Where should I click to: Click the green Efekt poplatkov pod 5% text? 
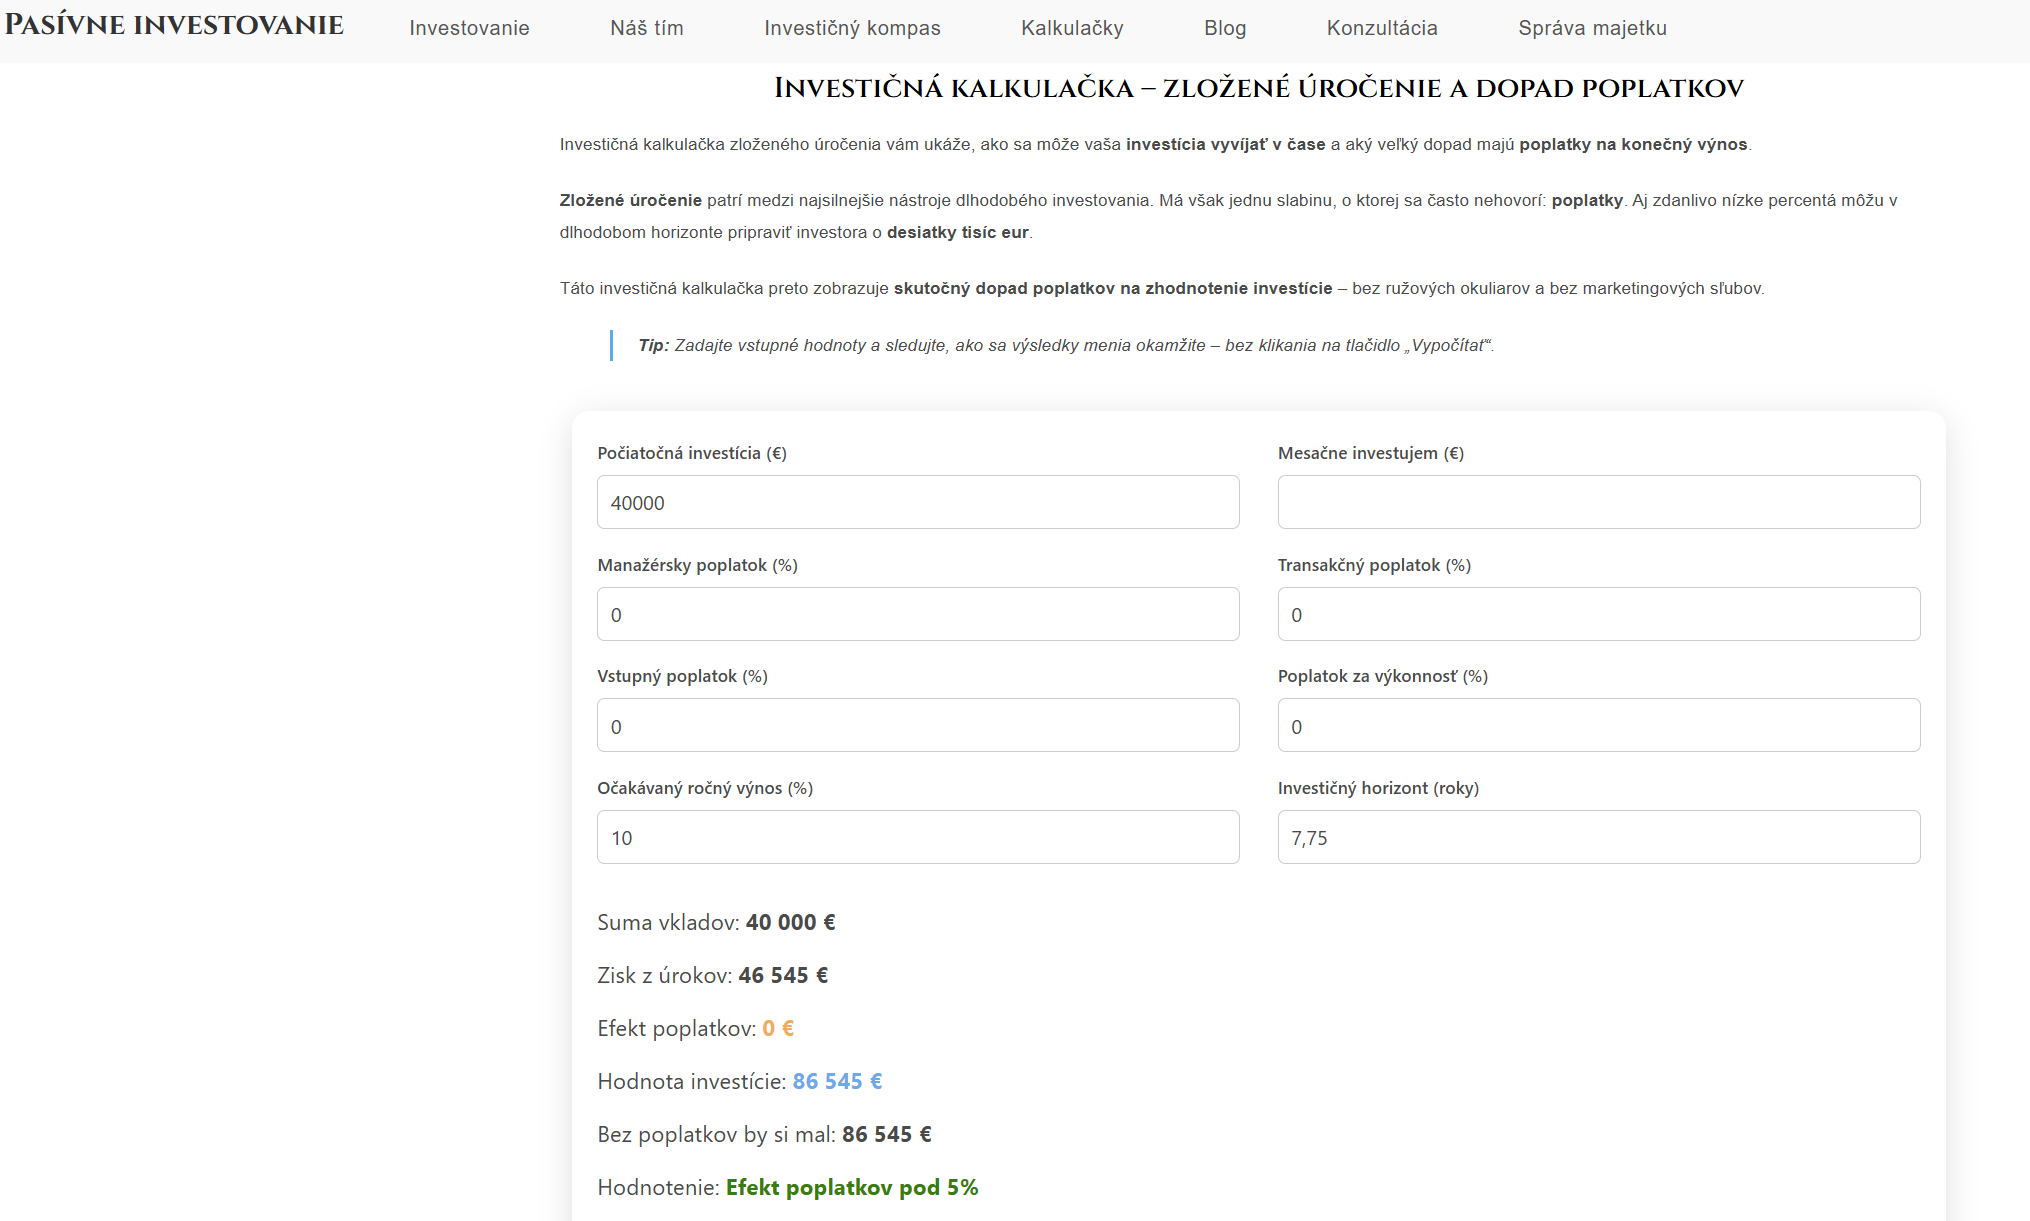pyautogui.click(x=851, y=1187)
